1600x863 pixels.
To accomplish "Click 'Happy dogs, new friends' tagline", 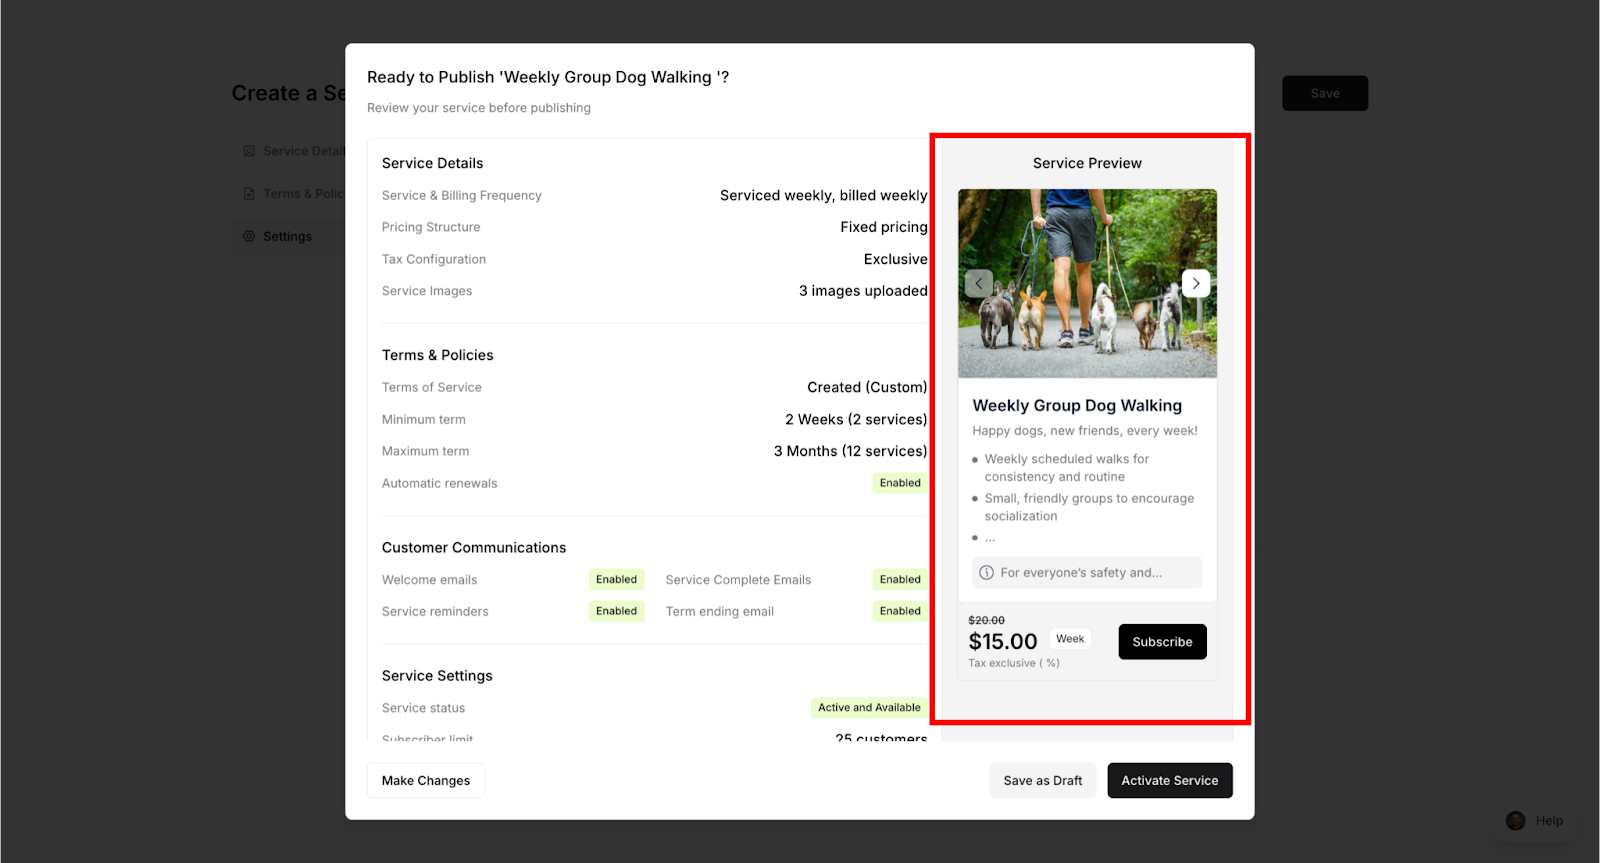I will (x=1085, y=431).
